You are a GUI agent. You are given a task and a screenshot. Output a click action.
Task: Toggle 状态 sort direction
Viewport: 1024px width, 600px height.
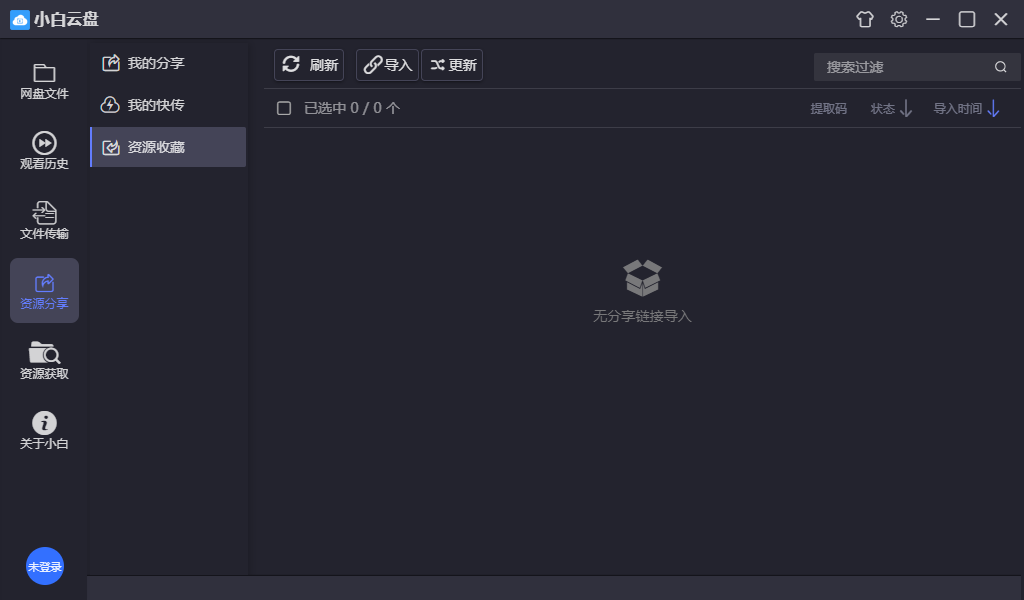[889, 108]
